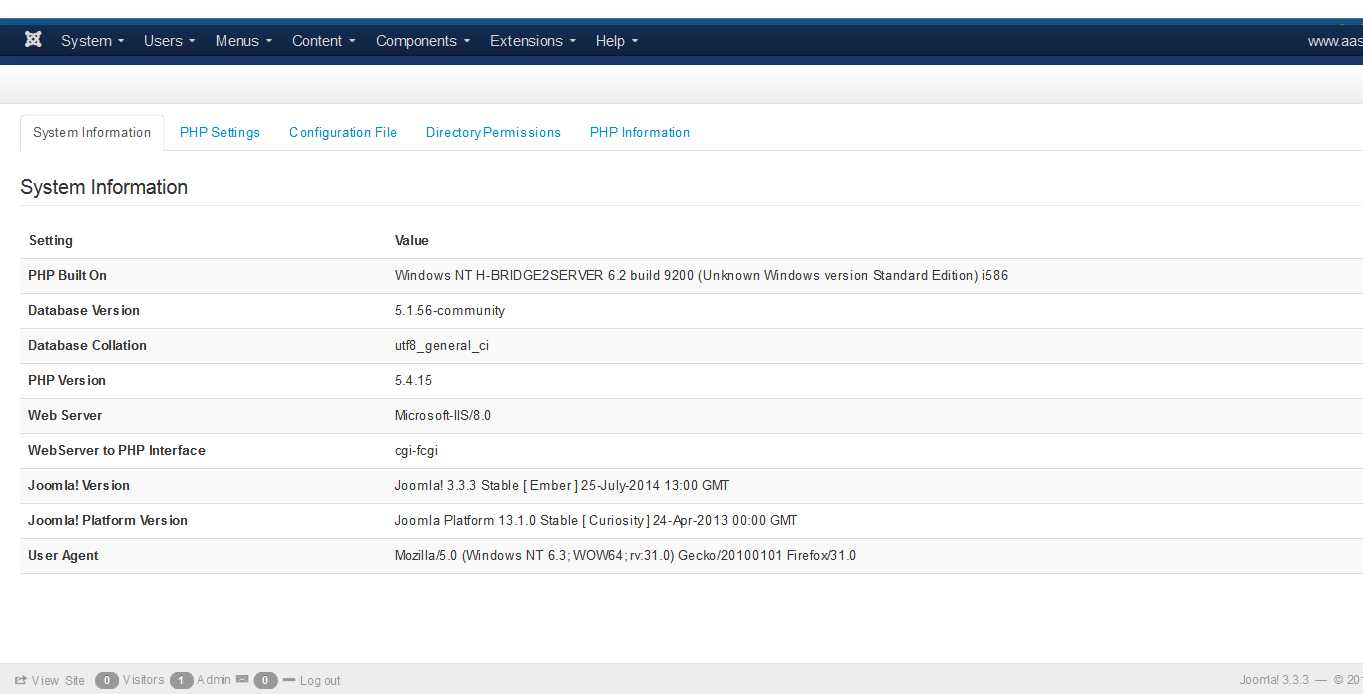The height and width of the screenshot is (694, 1363).
Task: Click the Log out link
Action: click(320, 680)
